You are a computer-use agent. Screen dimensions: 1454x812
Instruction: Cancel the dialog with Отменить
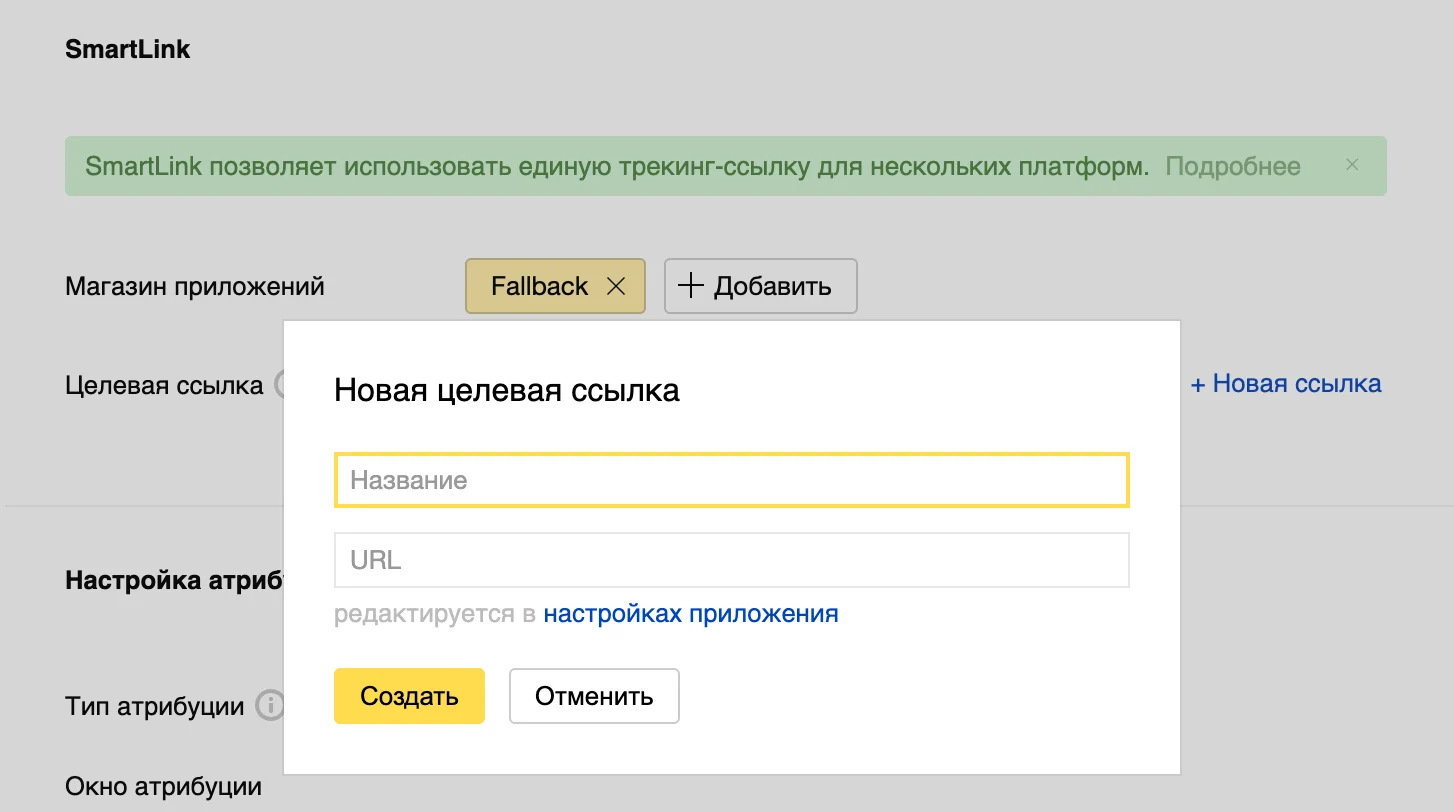tap(594, 695)
